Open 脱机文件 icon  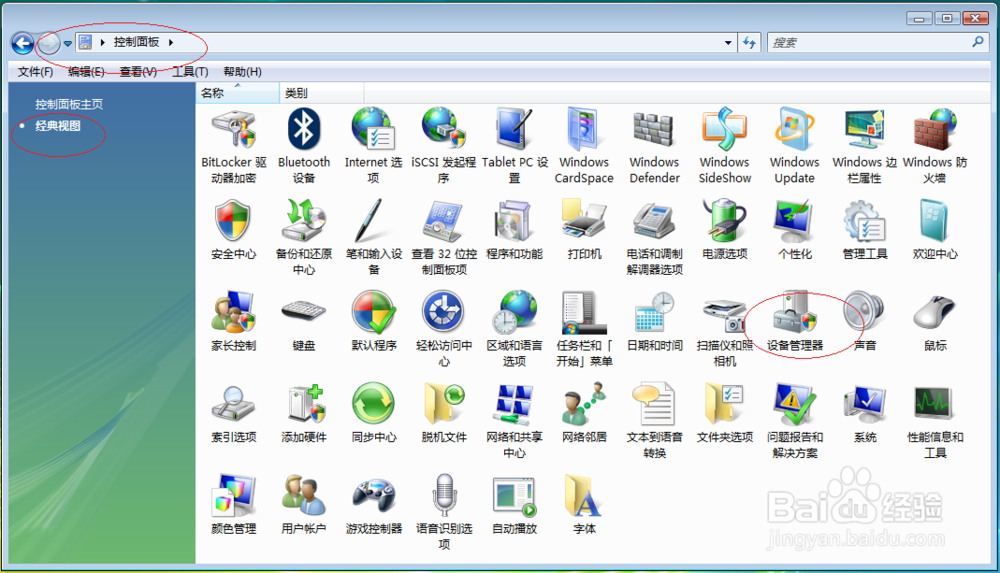click(444, 403)
